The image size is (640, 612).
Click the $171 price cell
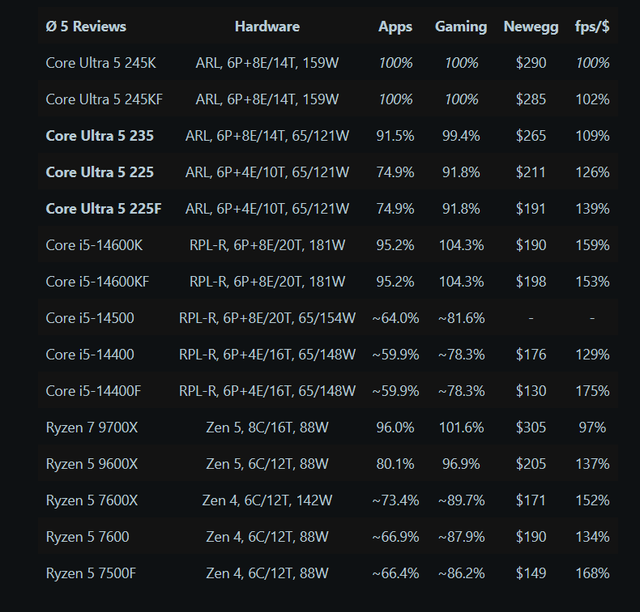531,500
